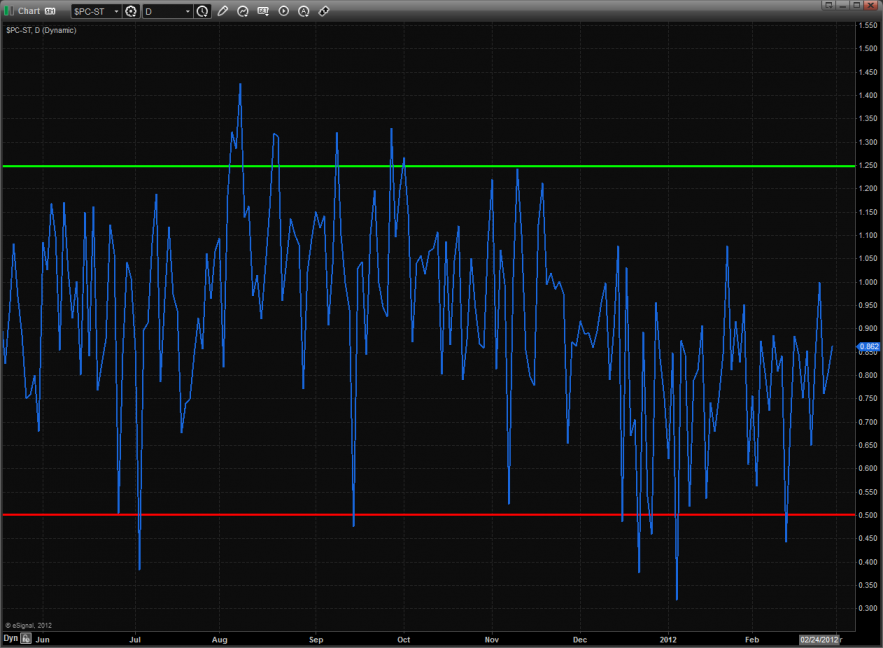
Task: Click the circled A alerts icon
Action: pyautogui.click(x=303, y=11)
